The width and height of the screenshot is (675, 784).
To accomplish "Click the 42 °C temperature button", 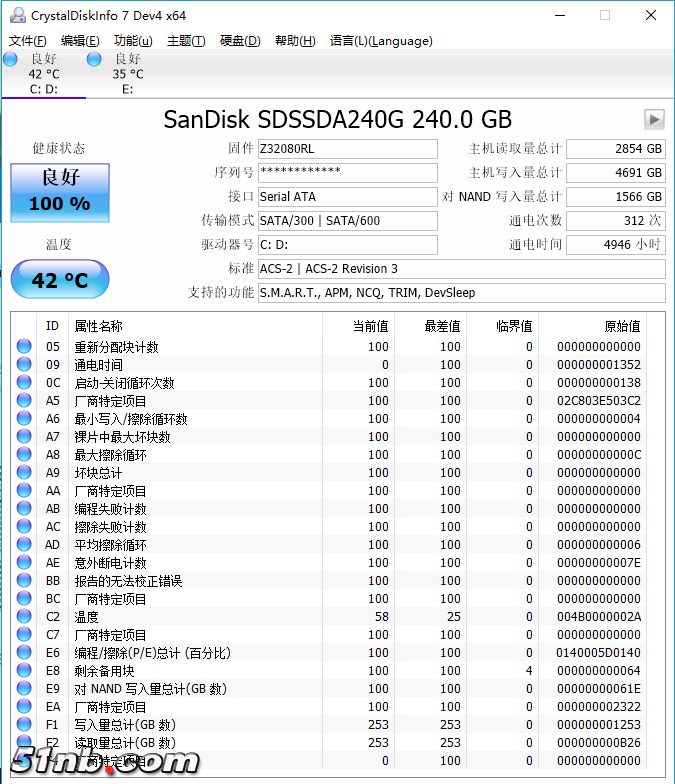I will 60,280.
